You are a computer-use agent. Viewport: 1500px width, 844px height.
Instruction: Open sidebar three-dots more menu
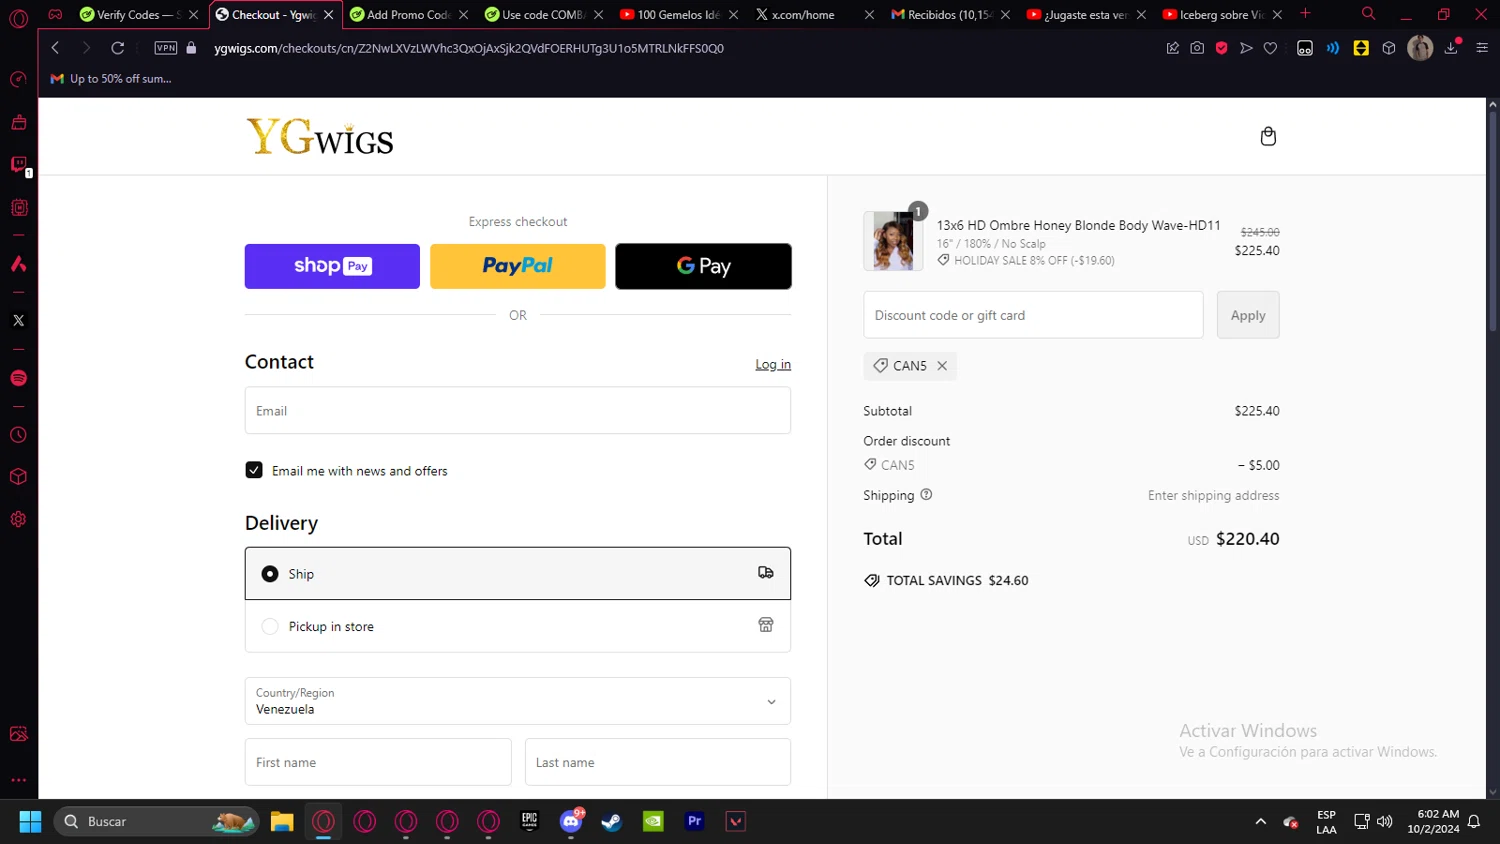point(18,780)
